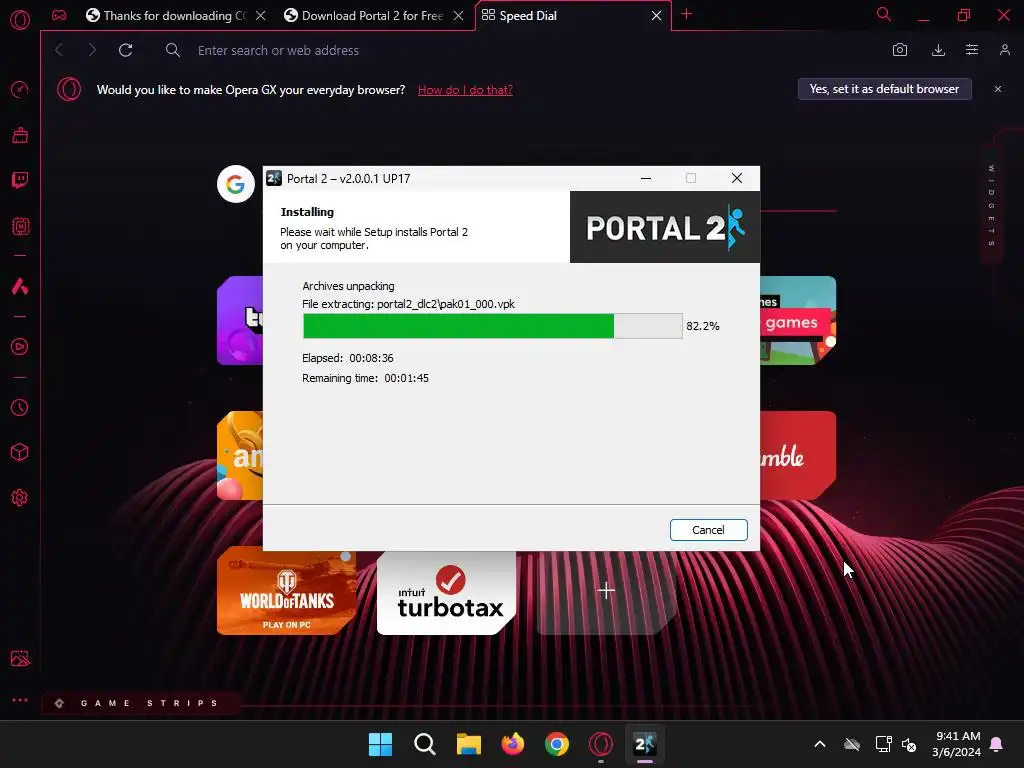Close the Speed Dial tab
The height and width of the screenshot is (768, 1024).
click(656, 16)
